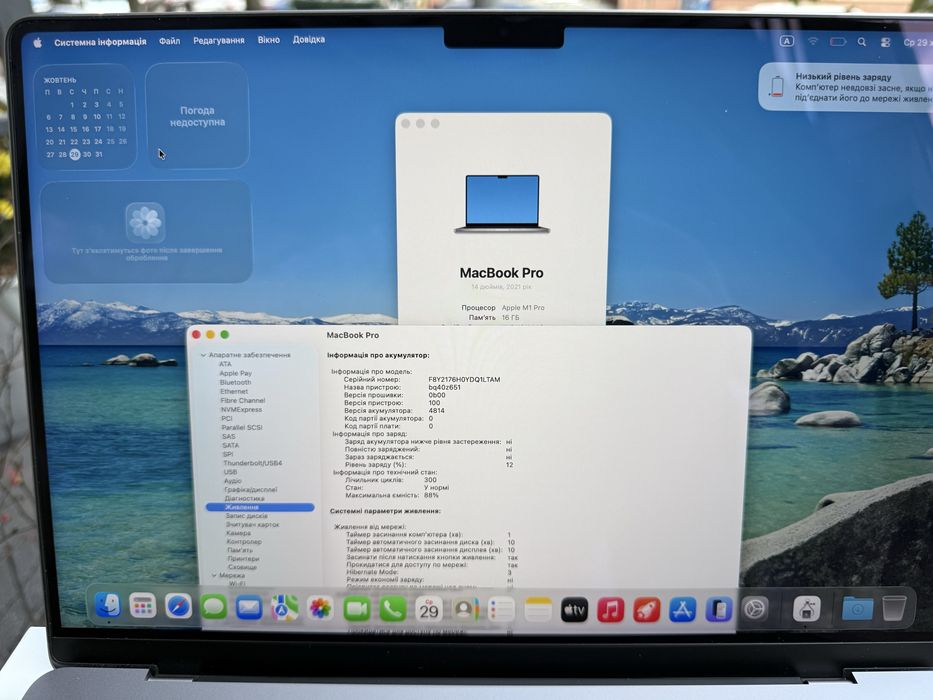Select Ethernet in the sidebar
933x700 pixels.
click(x=234, y=392)
